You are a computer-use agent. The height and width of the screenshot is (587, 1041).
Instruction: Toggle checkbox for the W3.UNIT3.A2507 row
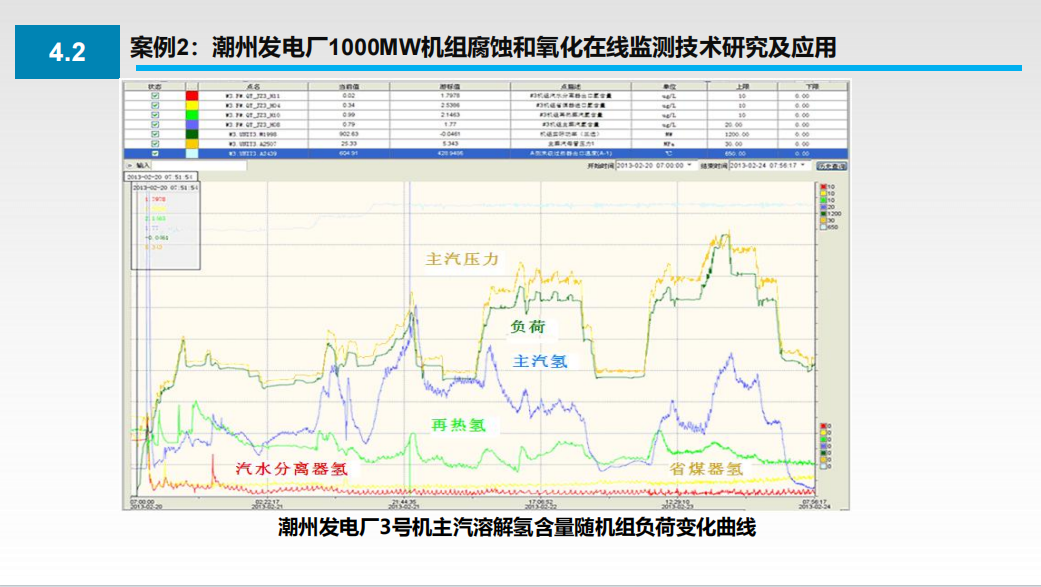(x=154, y=143)
